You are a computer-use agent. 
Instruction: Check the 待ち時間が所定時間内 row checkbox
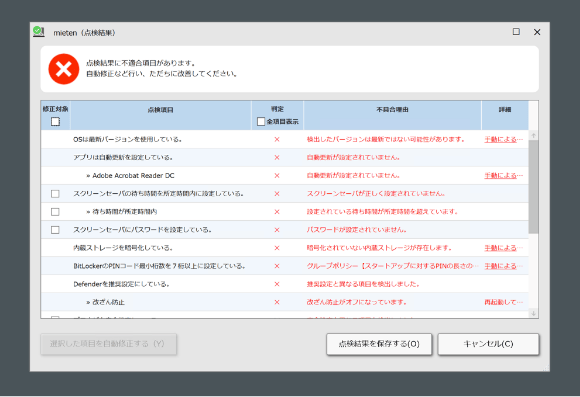(x=55, y=212)
